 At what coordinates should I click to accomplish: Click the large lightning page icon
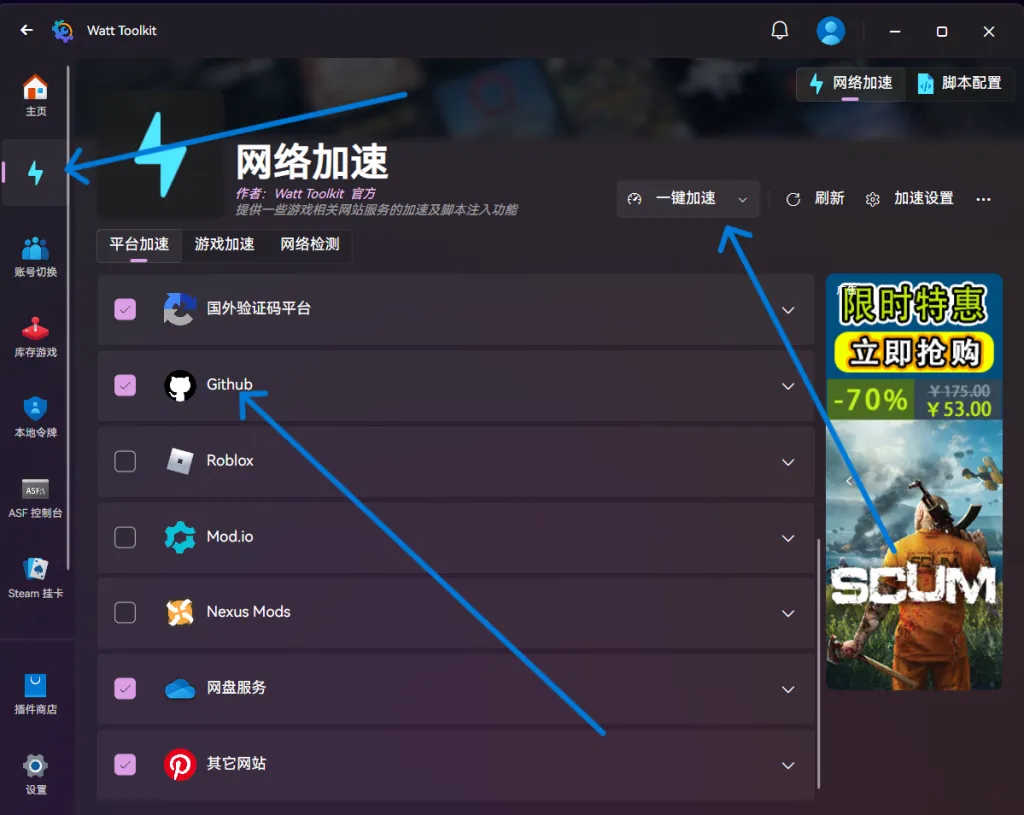161,154
